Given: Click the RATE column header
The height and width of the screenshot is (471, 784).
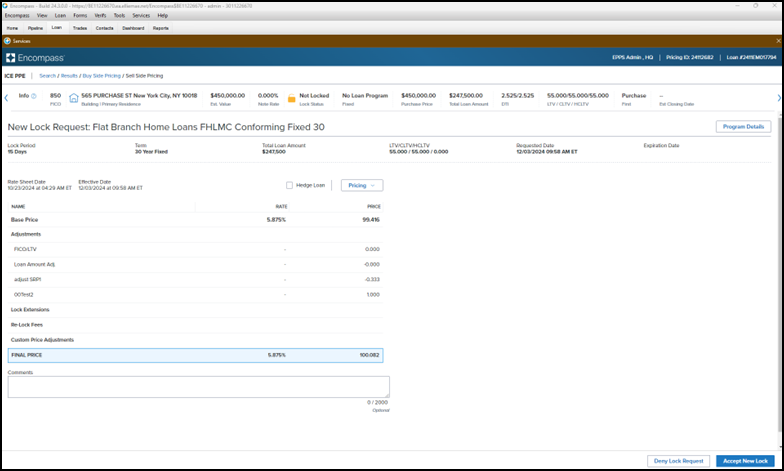Looking at the screenshot, I should click(x=282, y=206).
